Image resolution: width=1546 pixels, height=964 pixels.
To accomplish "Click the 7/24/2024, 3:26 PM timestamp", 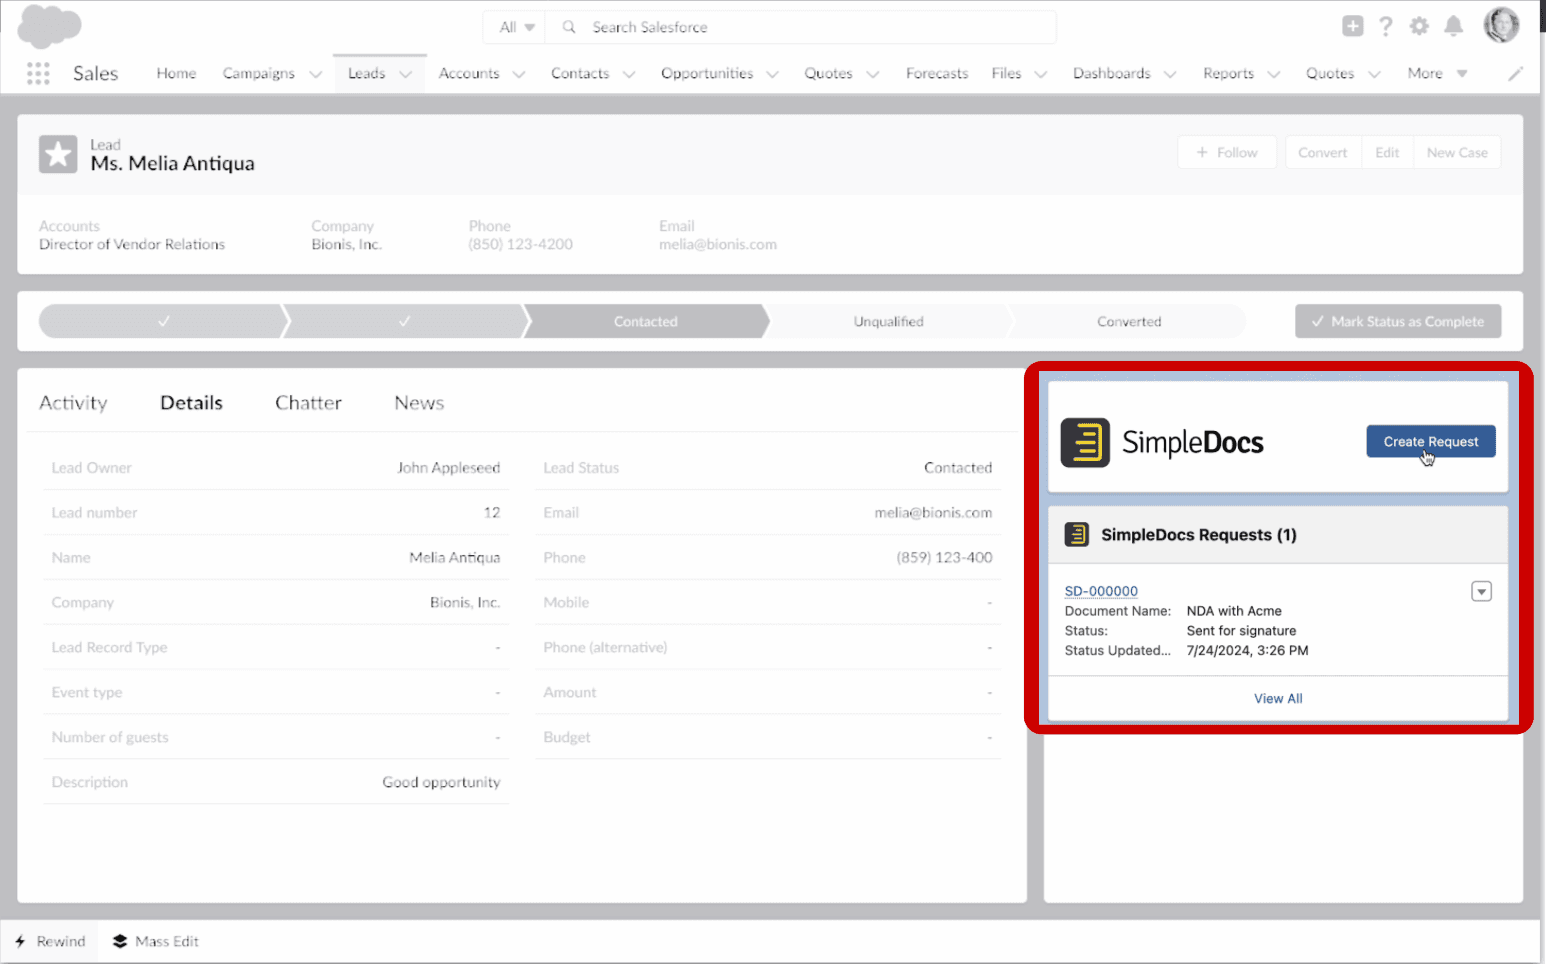I will [x=1247, y=650].
